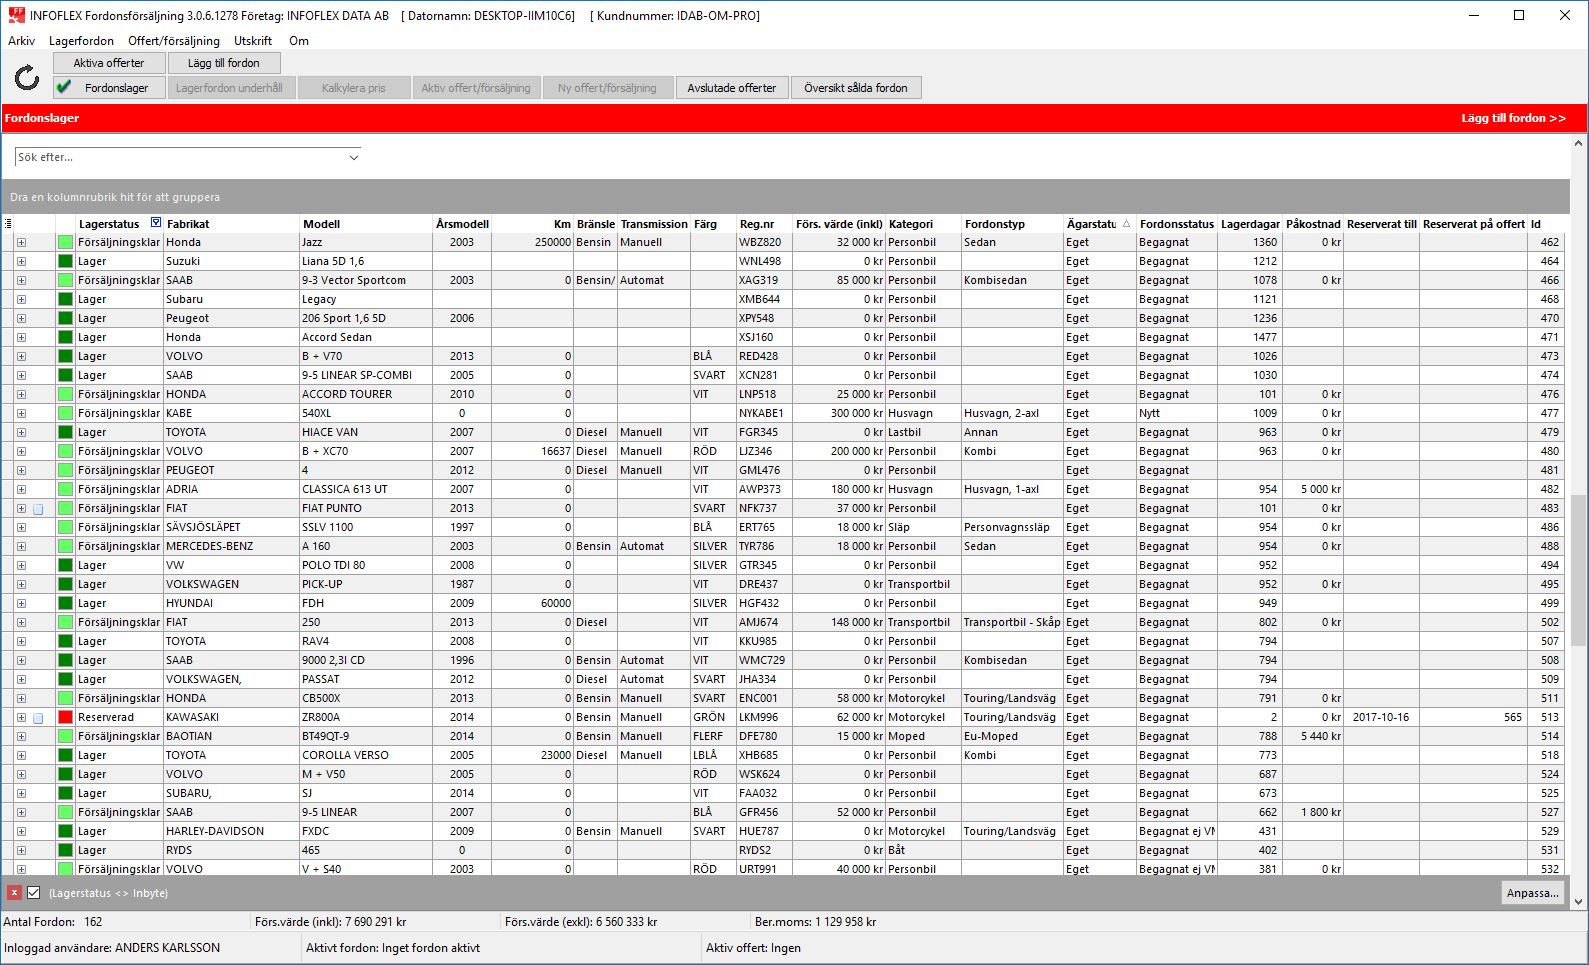
Task: Sort by the Kategori column header
Action: click(x=923, y=224)
